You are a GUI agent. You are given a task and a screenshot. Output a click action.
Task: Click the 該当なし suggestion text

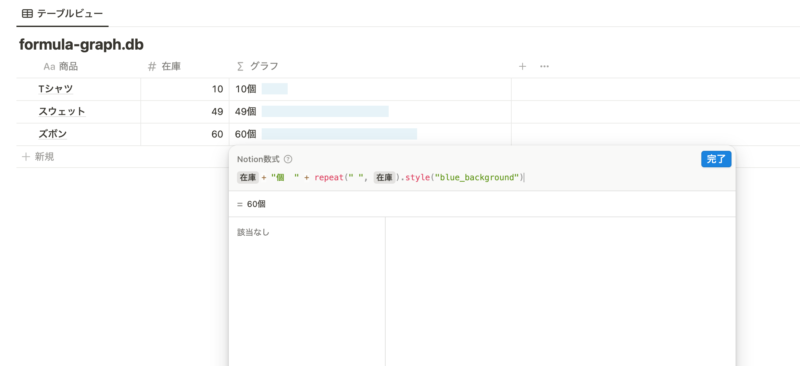[253, 233]
